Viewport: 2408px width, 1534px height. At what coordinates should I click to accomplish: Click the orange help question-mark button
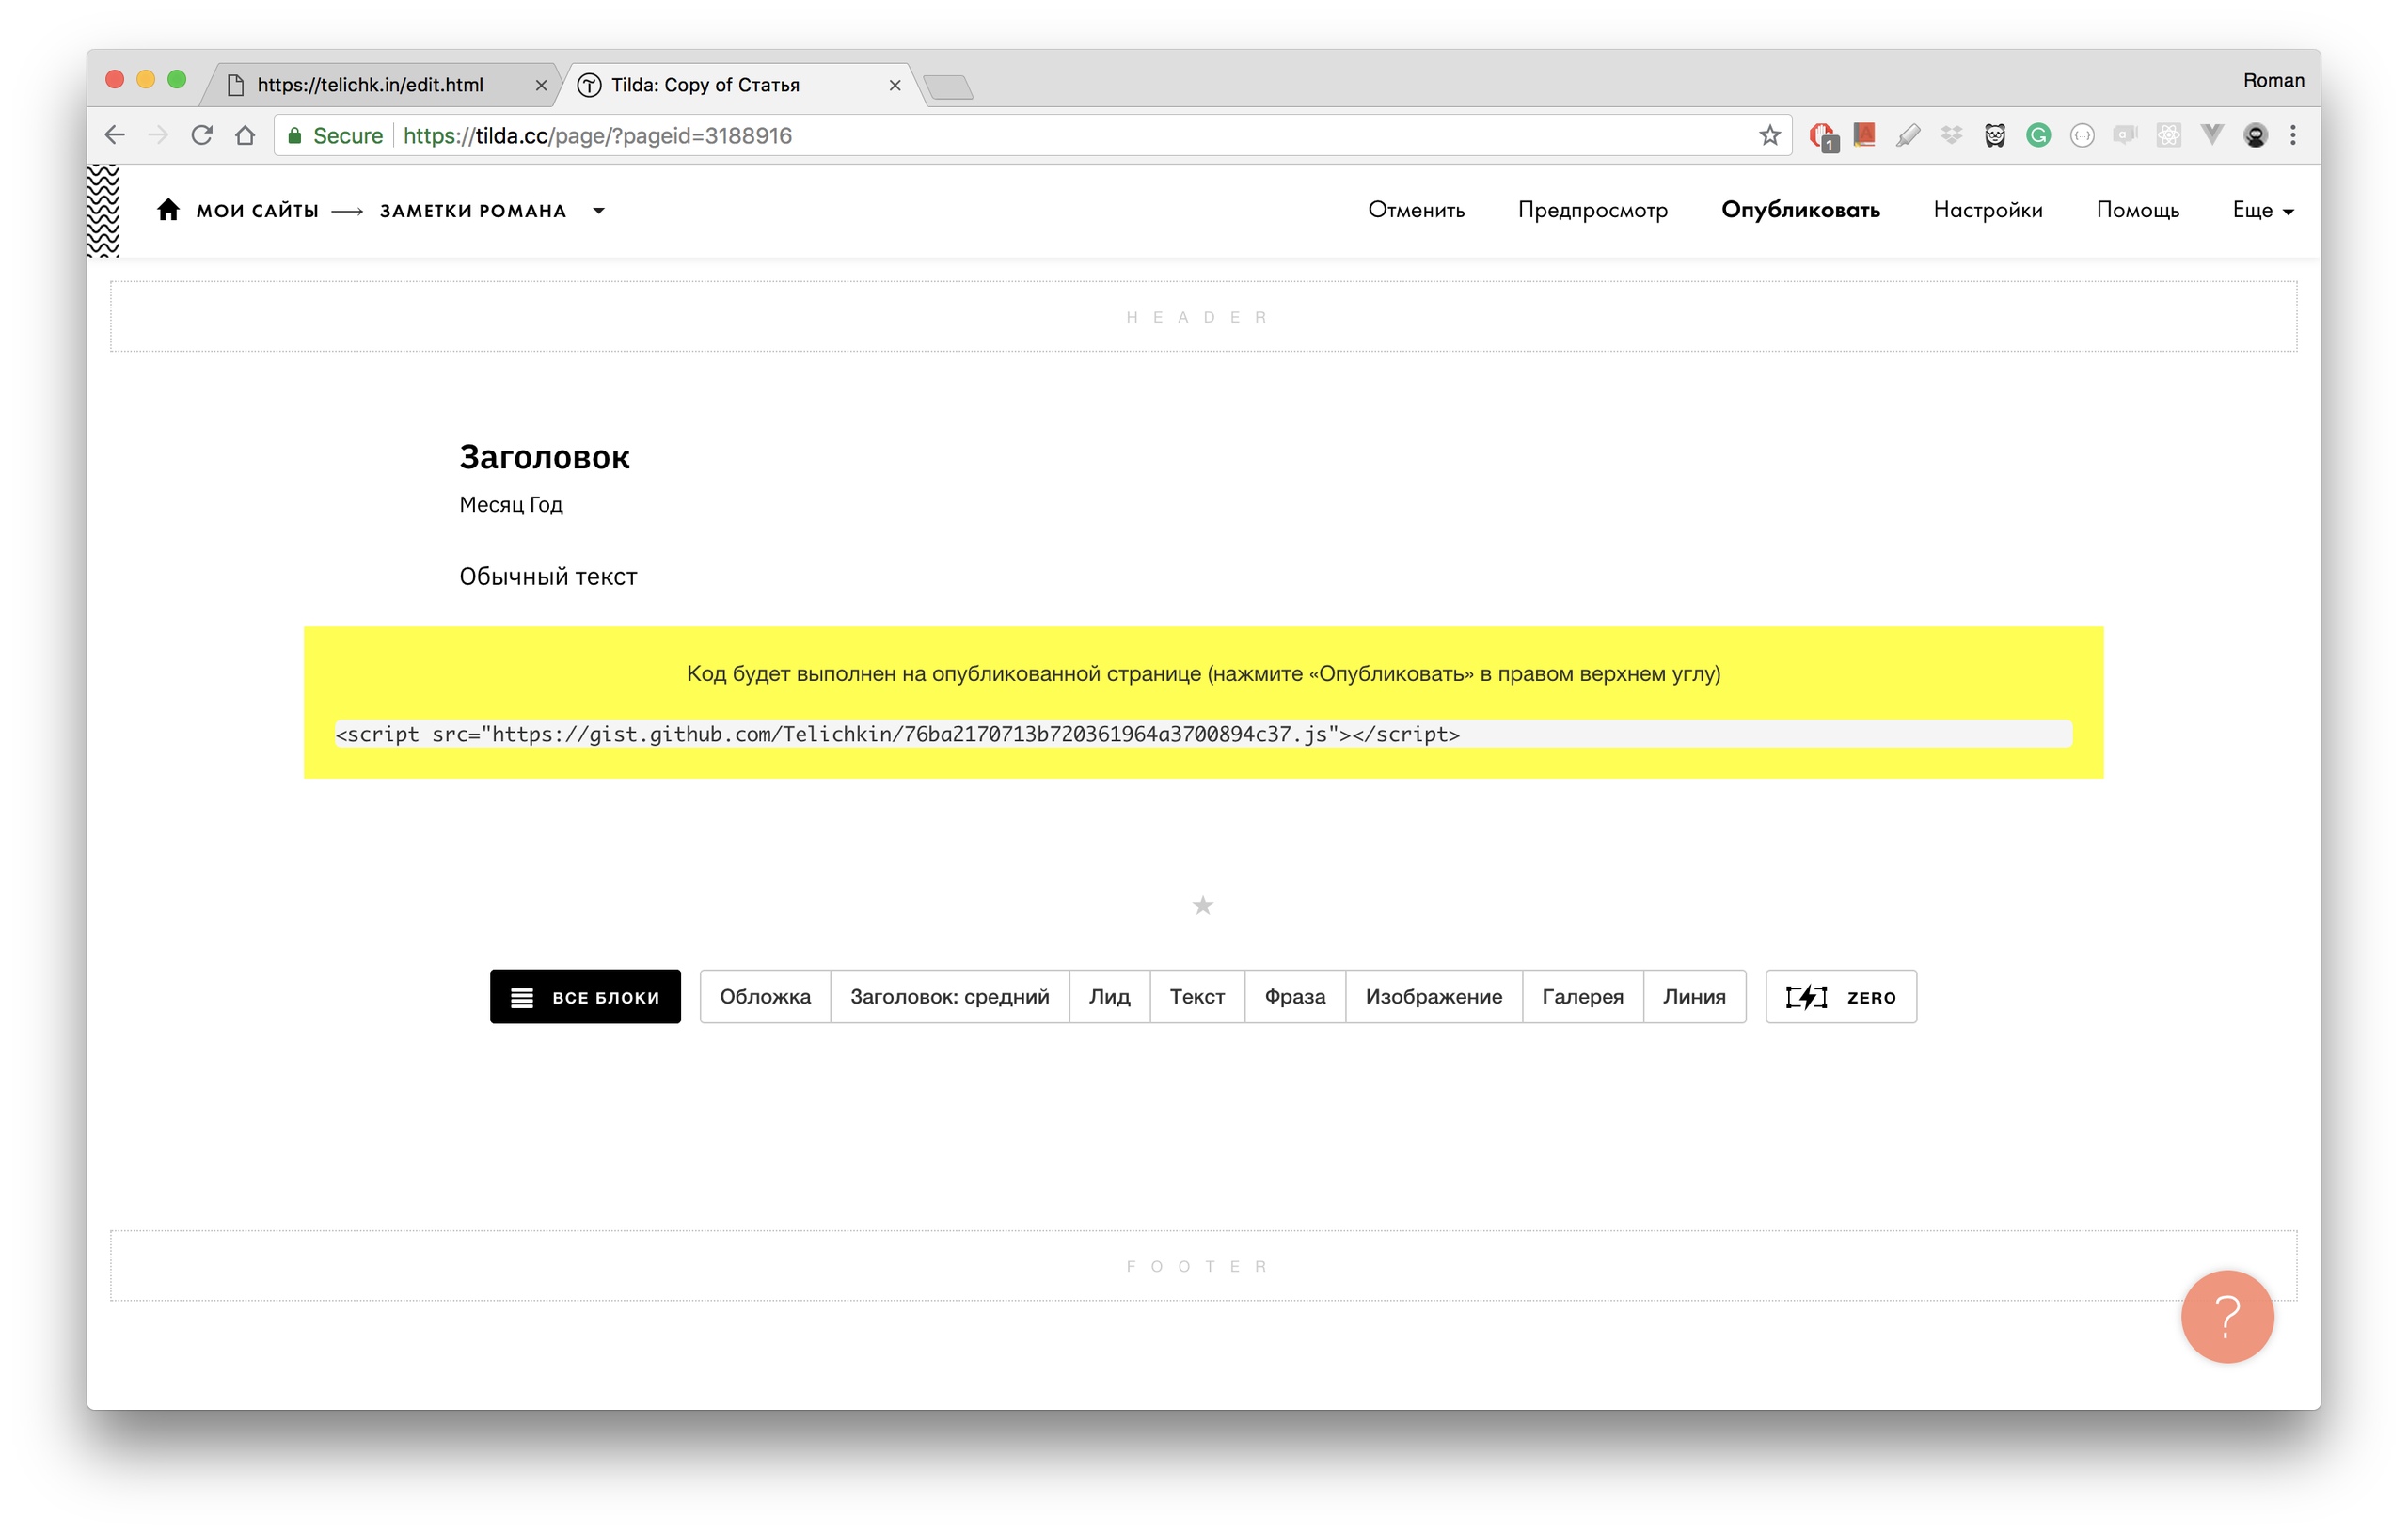coord(2227,1316)
